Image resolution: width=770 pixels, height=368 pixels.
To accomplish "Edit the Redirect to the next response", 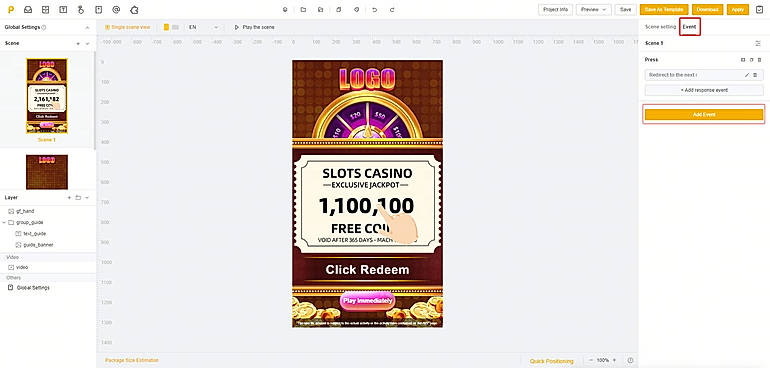I will pyautogui.click(x=747, y=75).
